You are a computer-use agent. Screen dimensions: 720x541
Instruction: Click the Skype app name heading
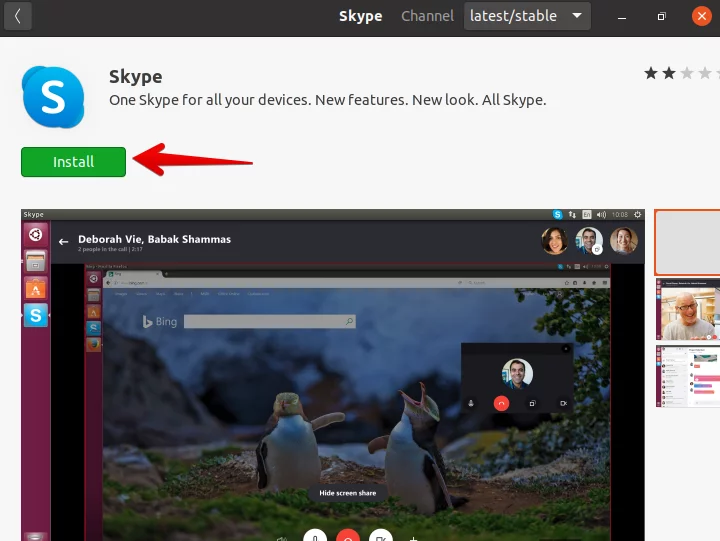(x=135, y=77)
